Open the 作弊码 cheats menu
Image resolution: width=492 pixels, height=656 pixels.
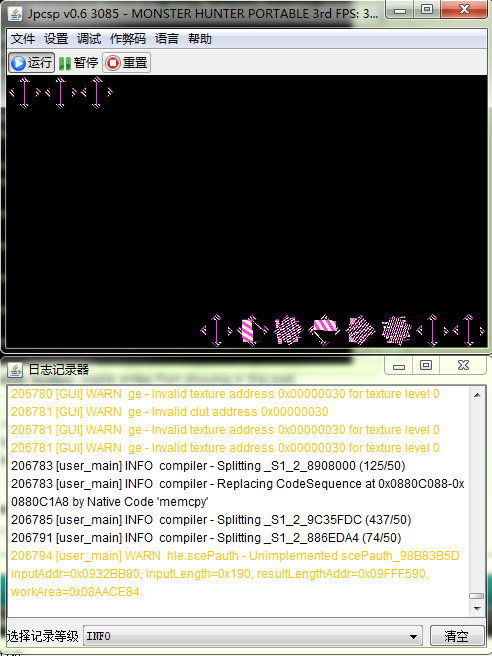point(128,39)
